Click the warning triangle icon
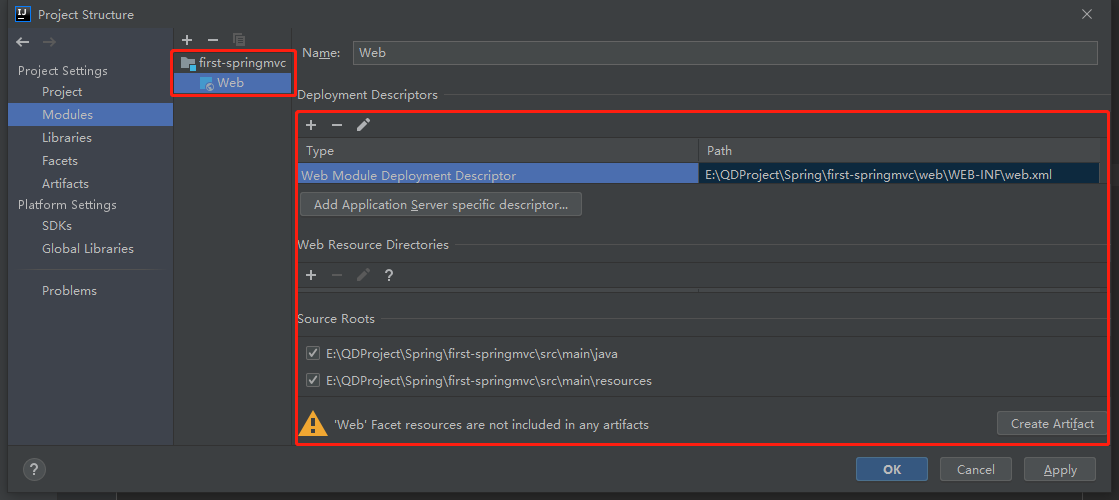 [313, 424]
